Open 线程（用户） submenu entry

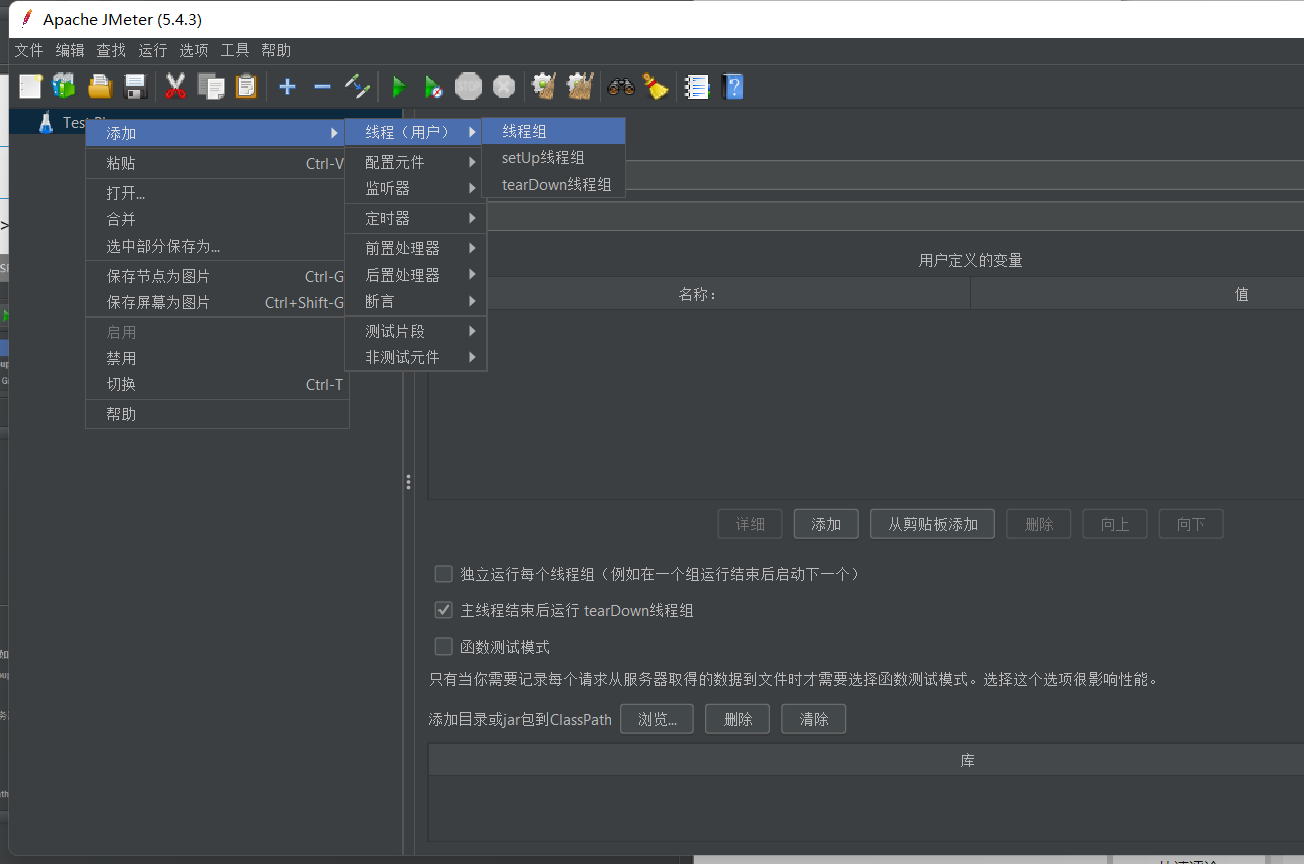click(415, 132)
